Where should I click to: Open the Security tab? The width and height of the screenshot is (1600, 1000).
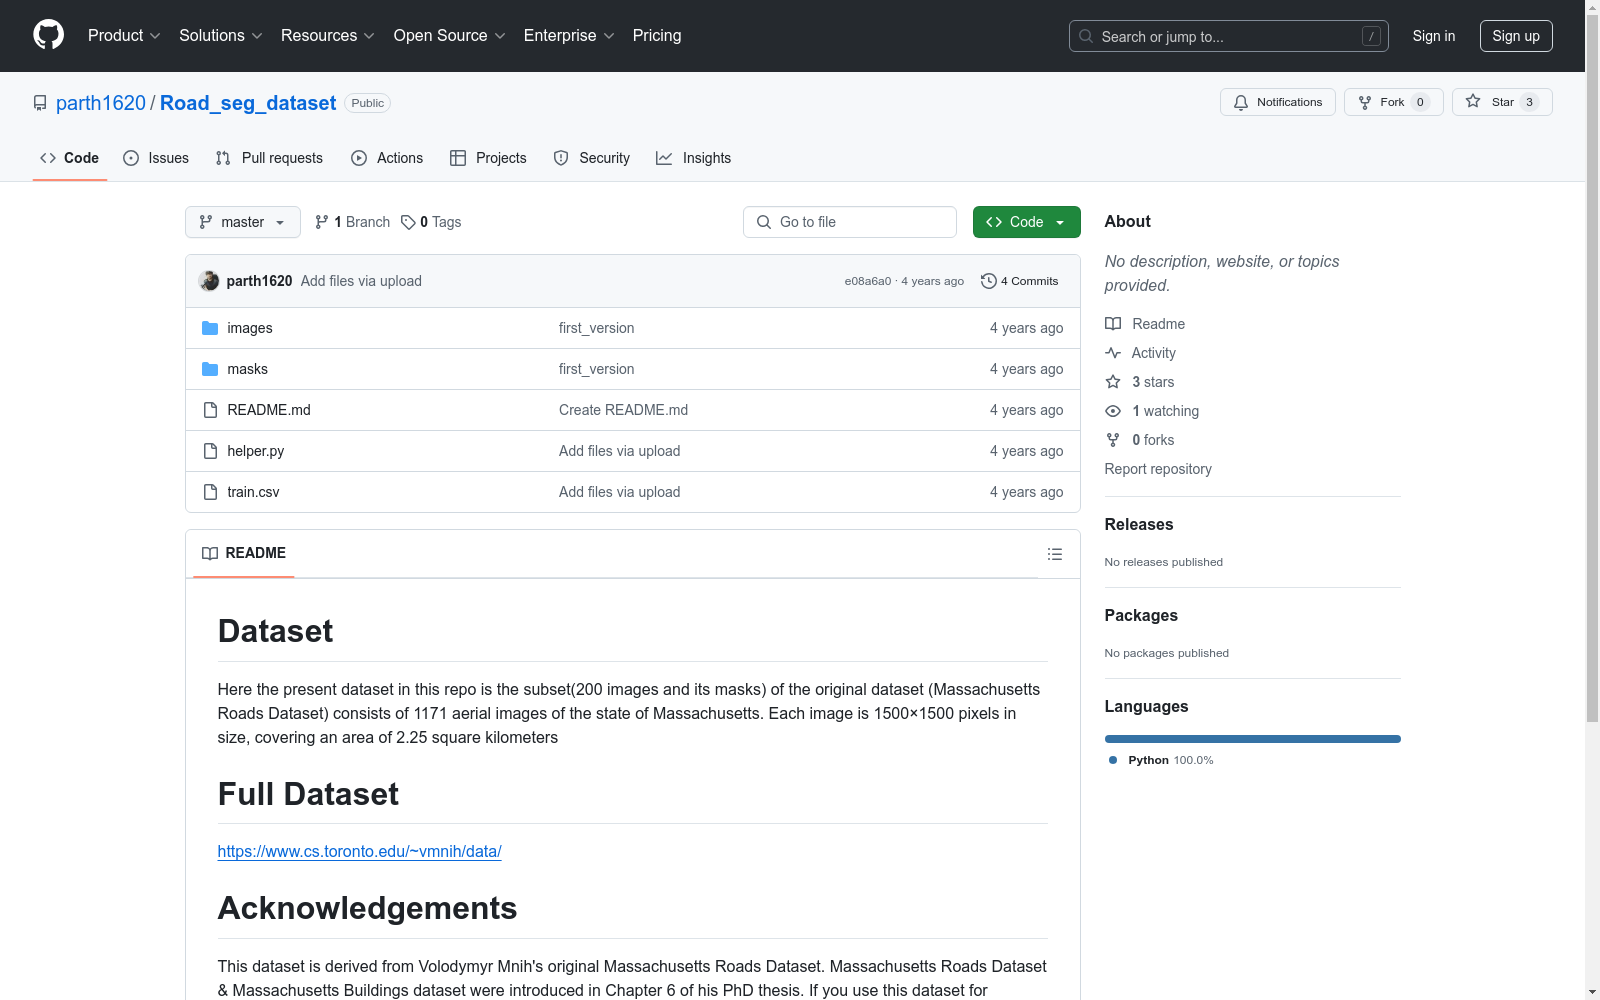pyautogui.click(x=592, y=158)
